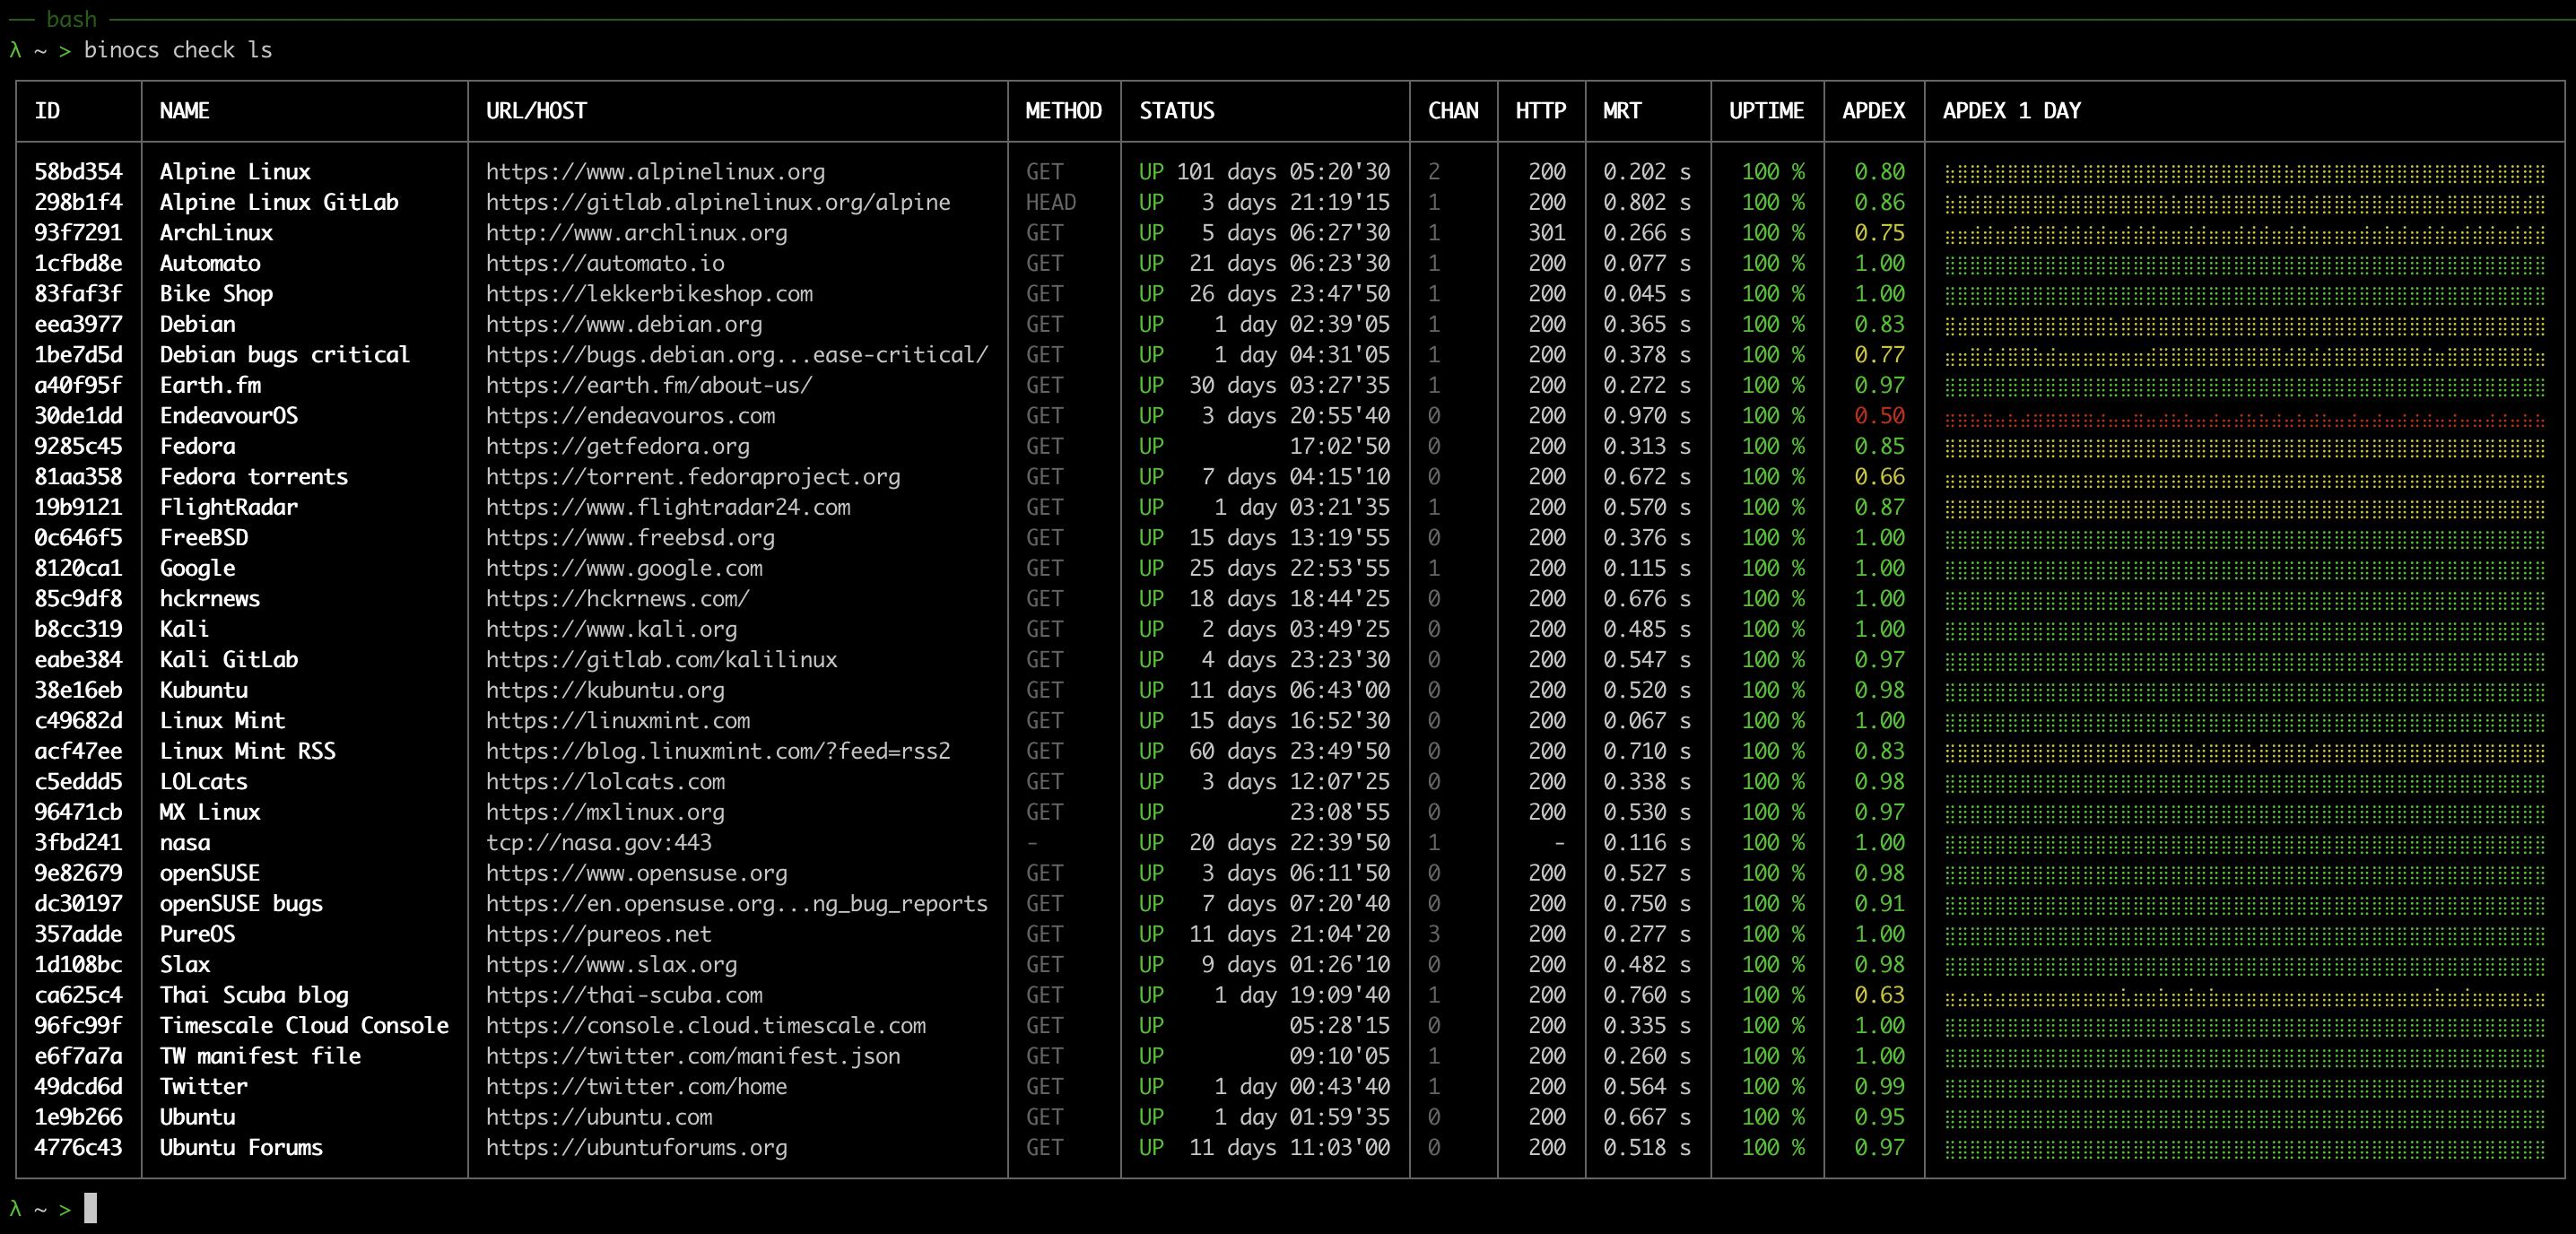Click the binocs check ls command text

(x=177, y=50)
